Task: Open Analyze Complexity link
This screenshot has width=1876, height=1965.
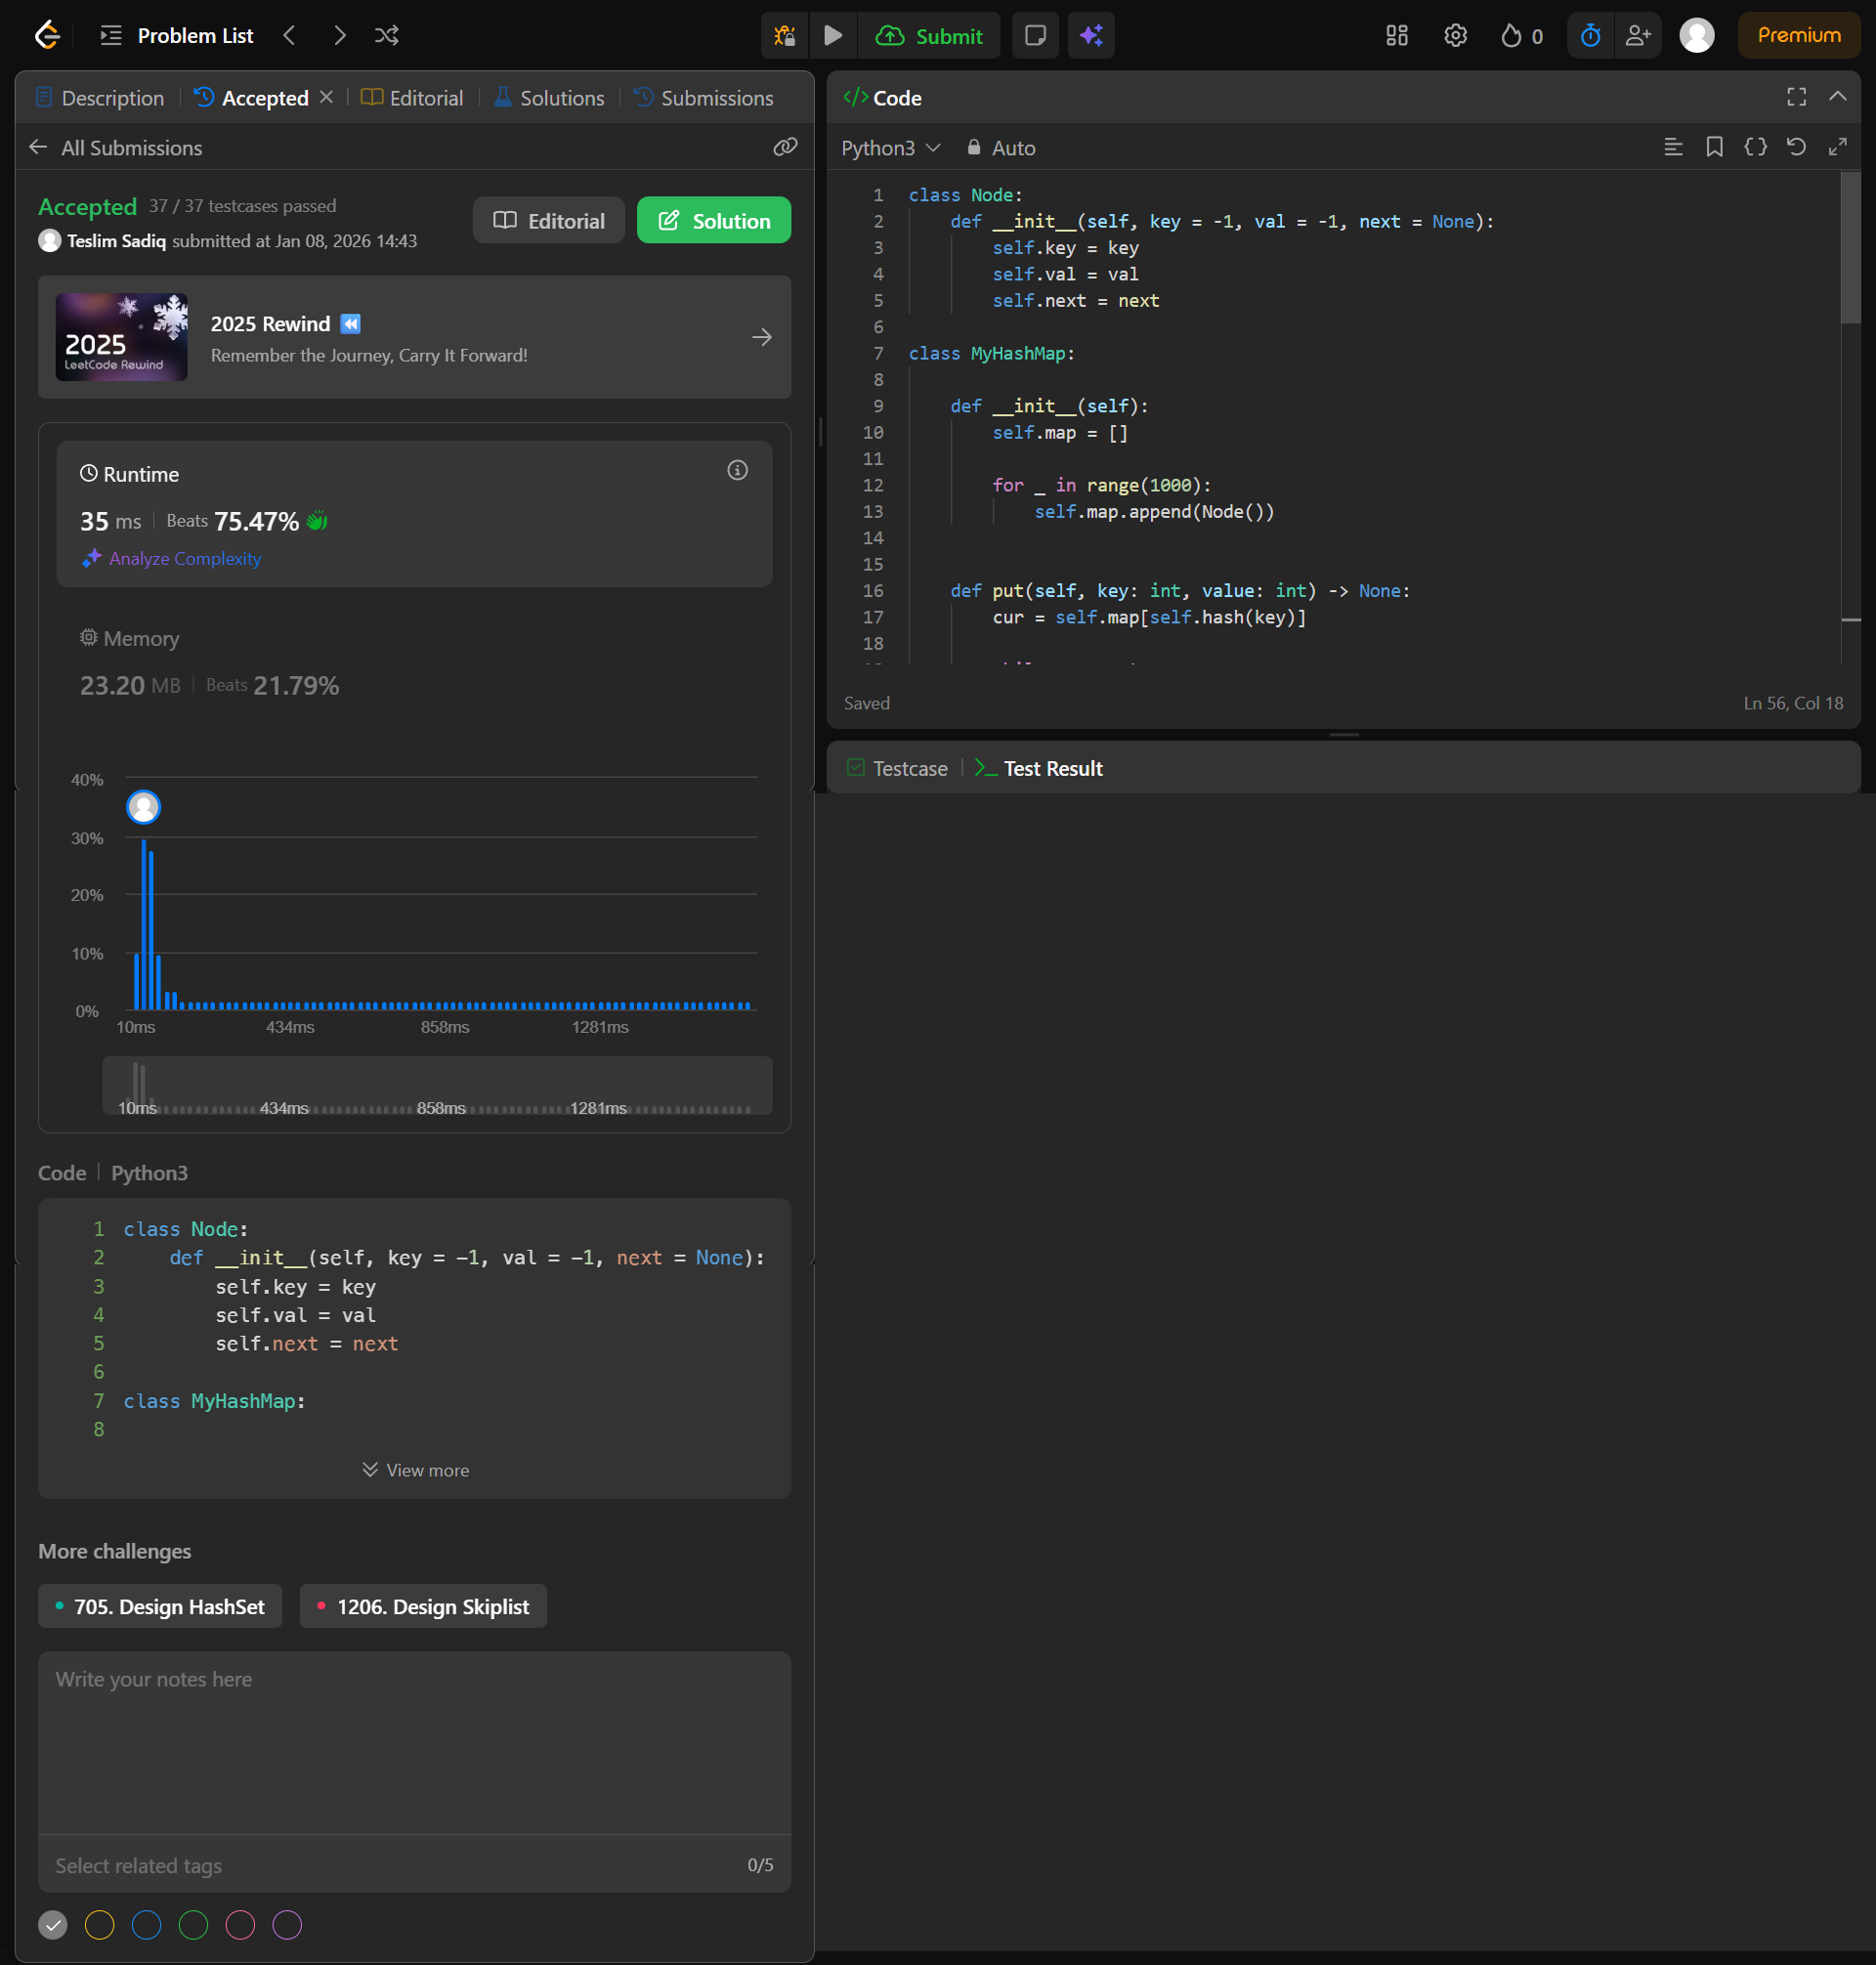Action: (184, 559)
